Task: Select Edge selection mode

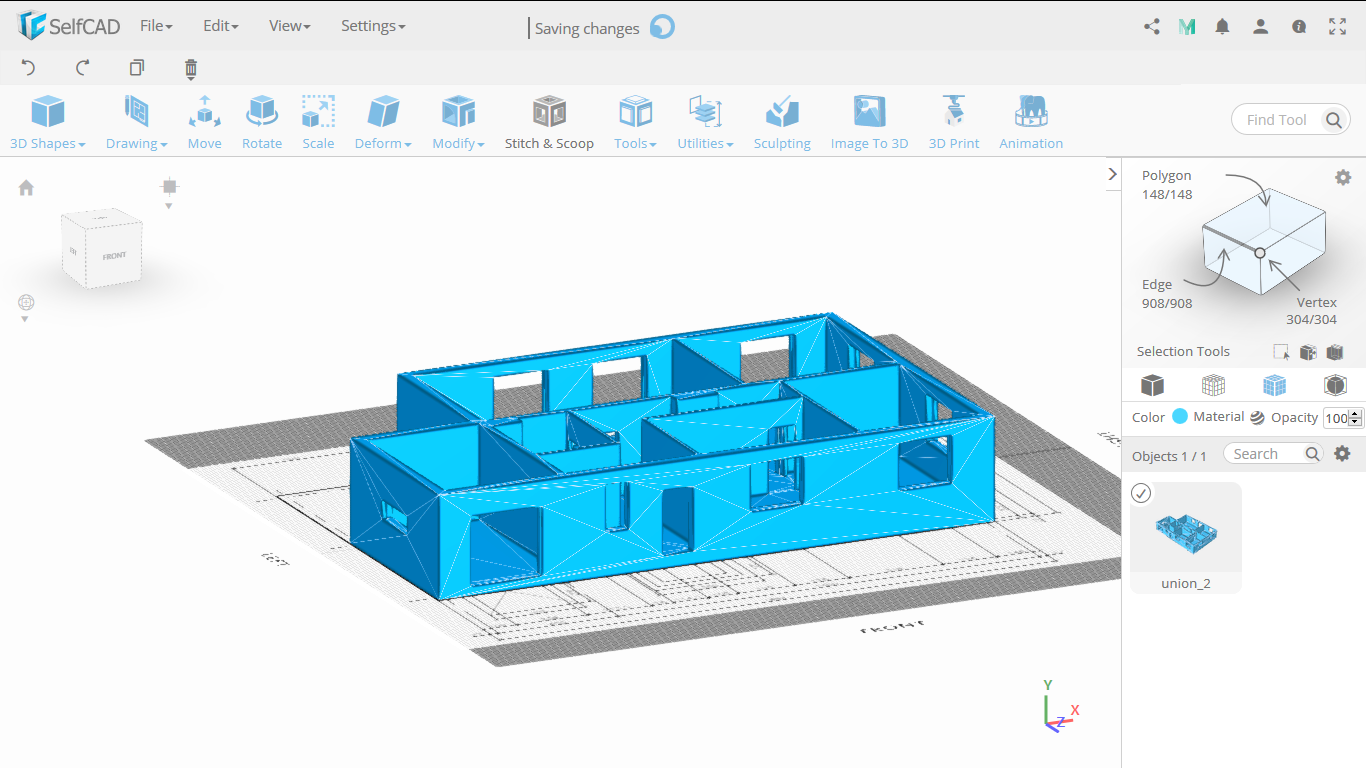Action: click(x=1166, y=294)
